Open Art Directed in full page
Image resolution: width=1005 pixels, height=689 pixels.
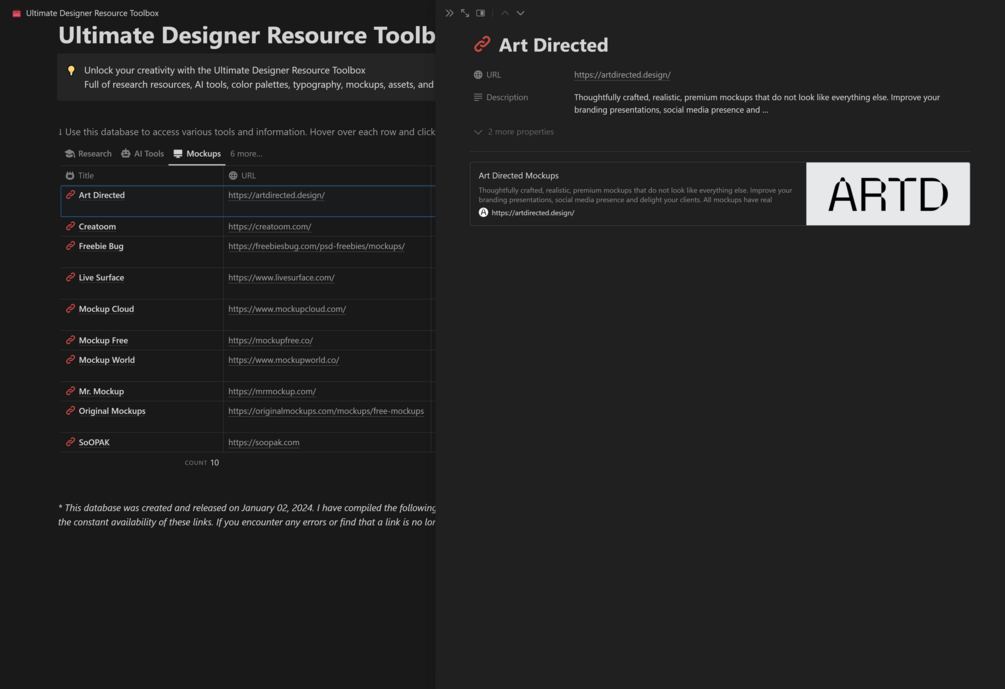coord(465,13)
